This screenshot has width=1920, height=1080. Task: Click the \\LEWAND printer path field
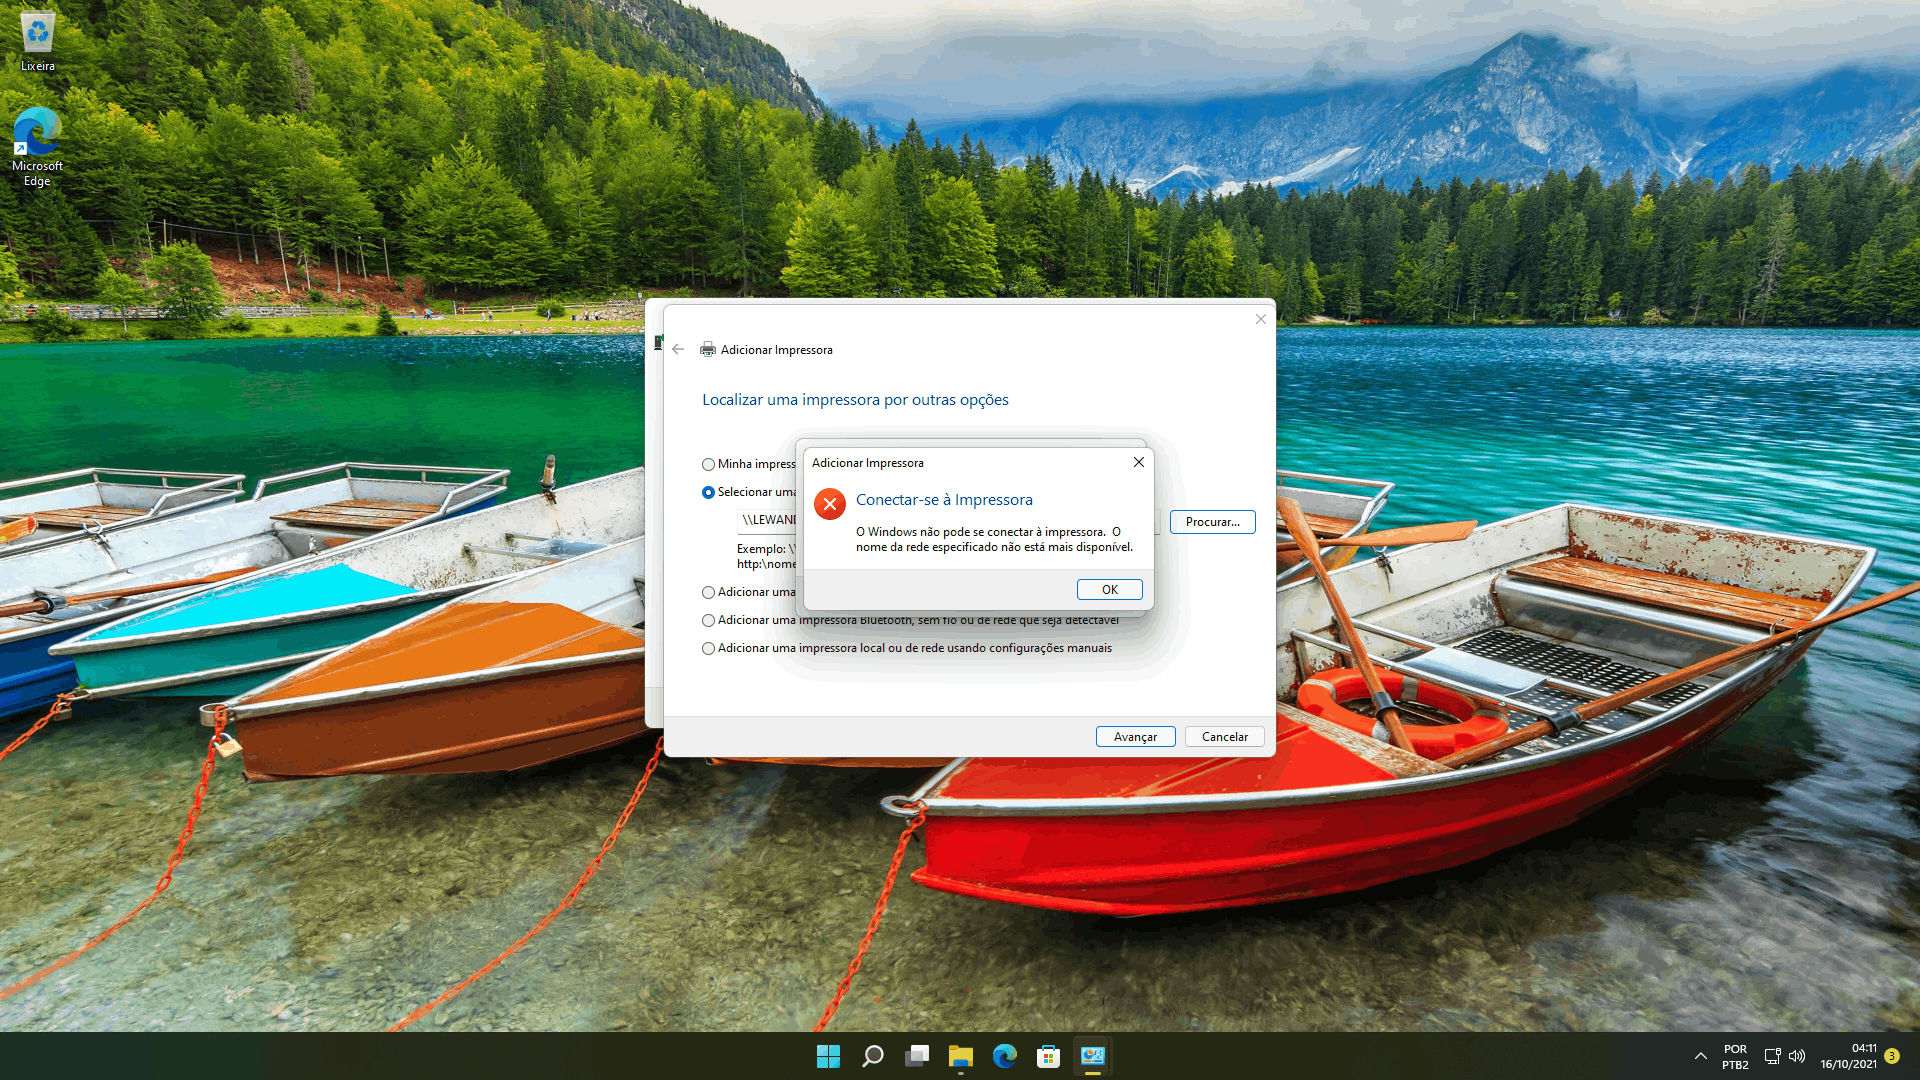[x=767, y=520]
